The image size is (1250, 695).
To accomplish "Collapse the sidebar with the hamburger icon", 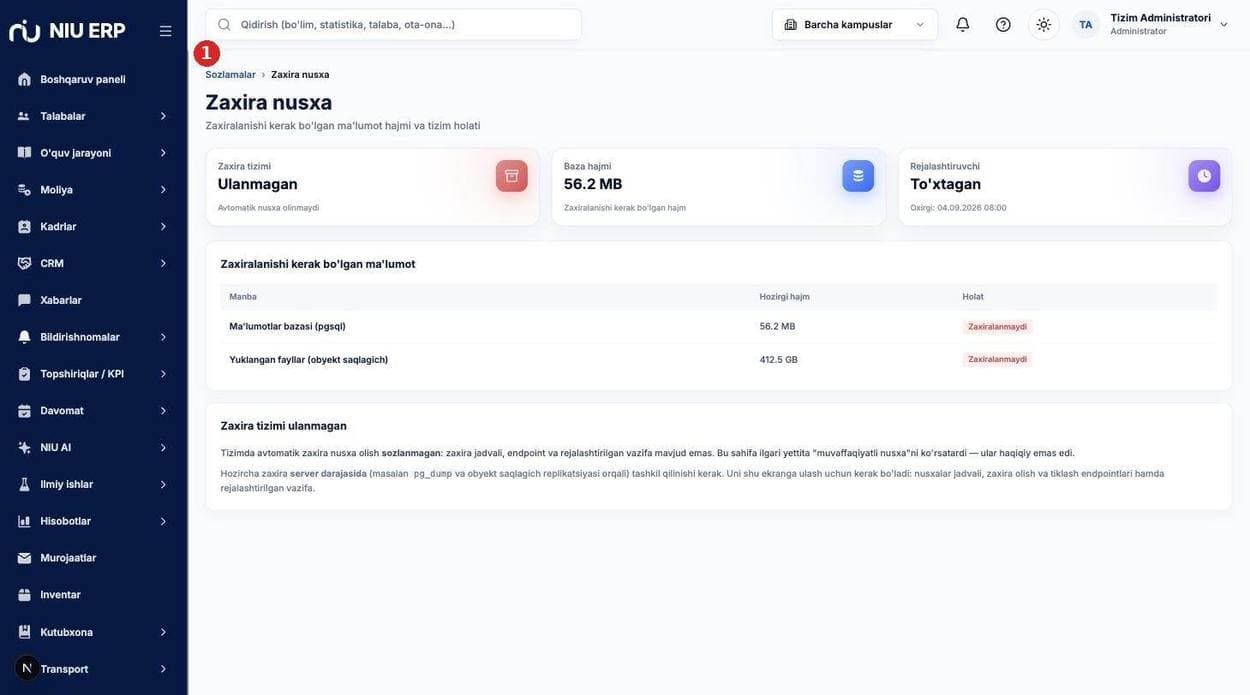I will [166, 31].
